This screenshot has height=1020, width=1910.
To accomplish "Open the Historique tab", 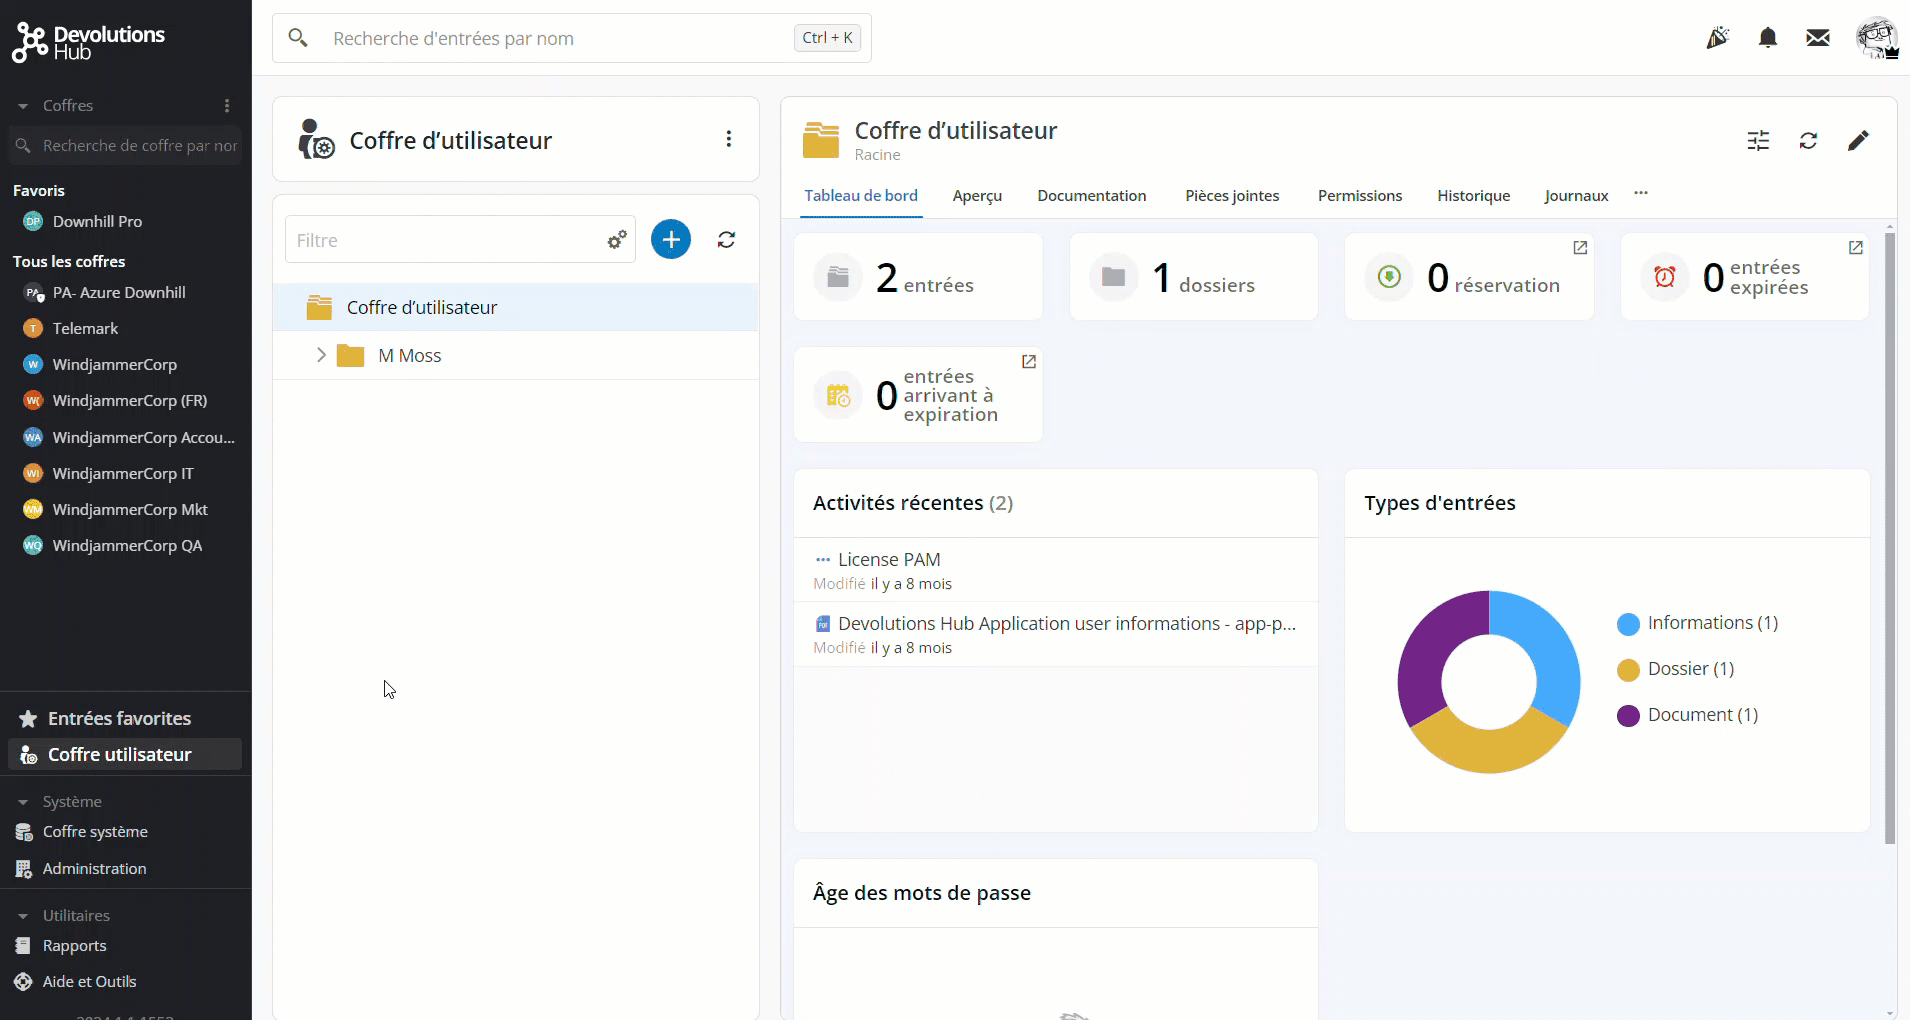I will (x=1474, y=196).
